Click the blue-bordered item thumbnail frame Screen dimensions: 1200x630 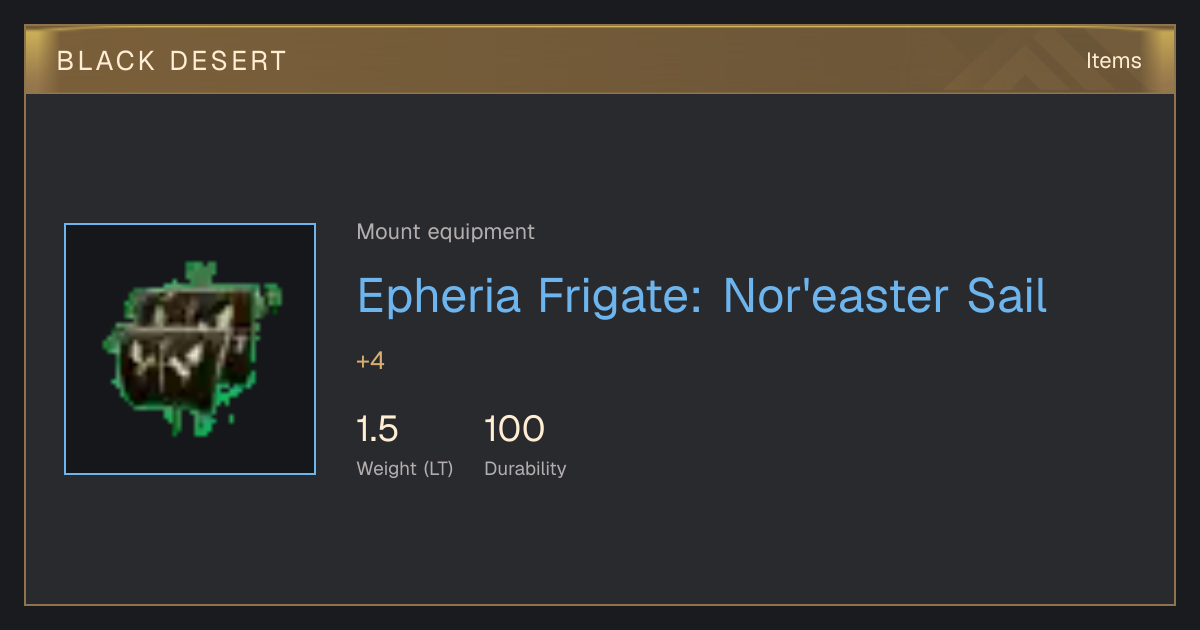190,349
